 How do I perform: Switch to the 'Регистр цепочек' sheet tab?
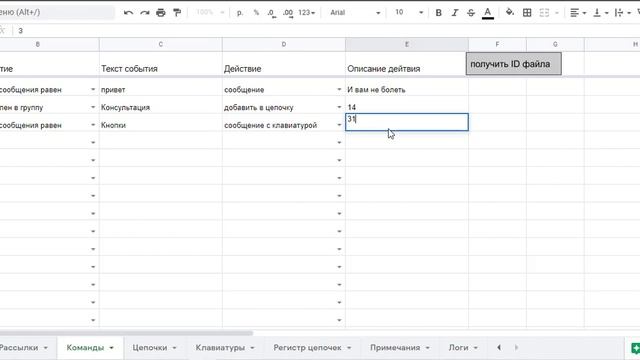click(312, 348)
